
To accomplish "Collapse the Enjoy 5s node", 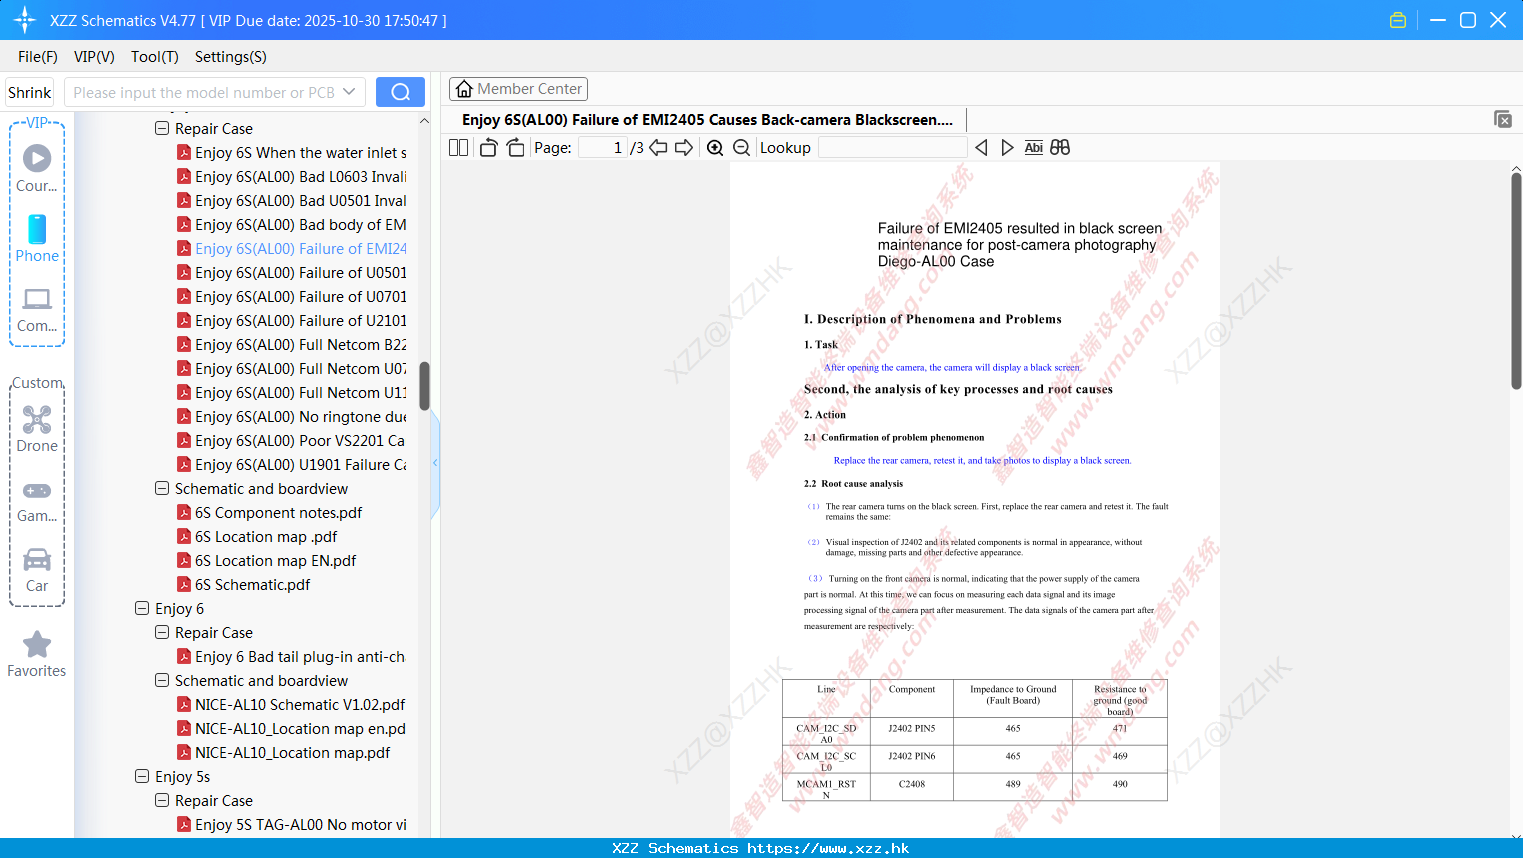I will [142, 776].
